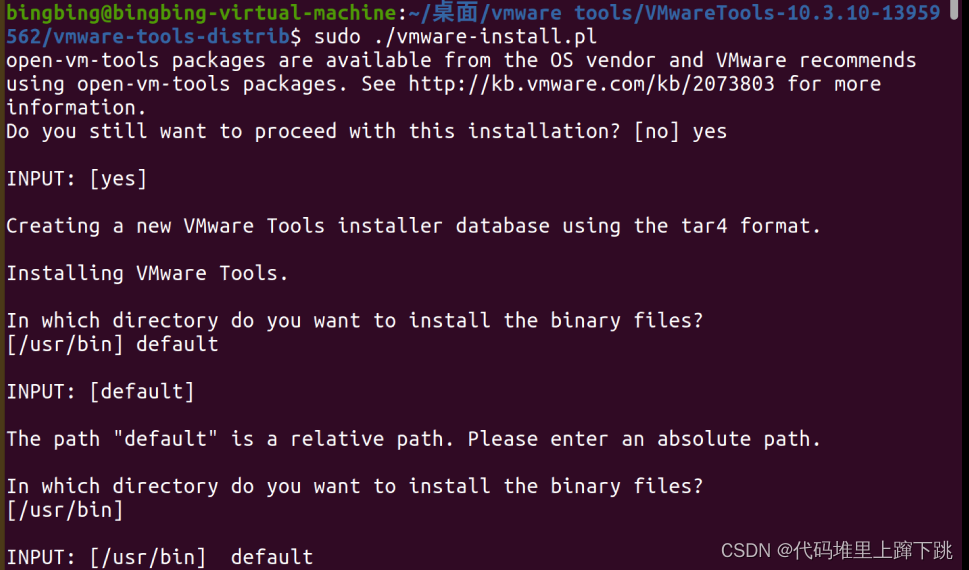Click the terminal scrollbar thumb at top right

(955, 11)
